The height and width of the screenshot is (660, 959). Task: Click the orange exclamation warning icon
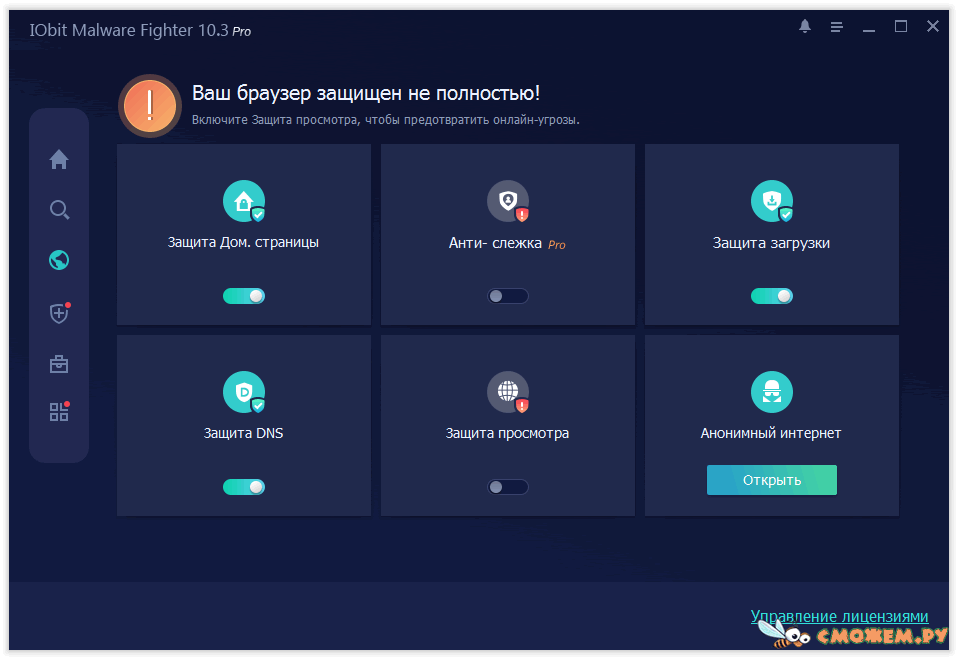click(x=150, y=106)
